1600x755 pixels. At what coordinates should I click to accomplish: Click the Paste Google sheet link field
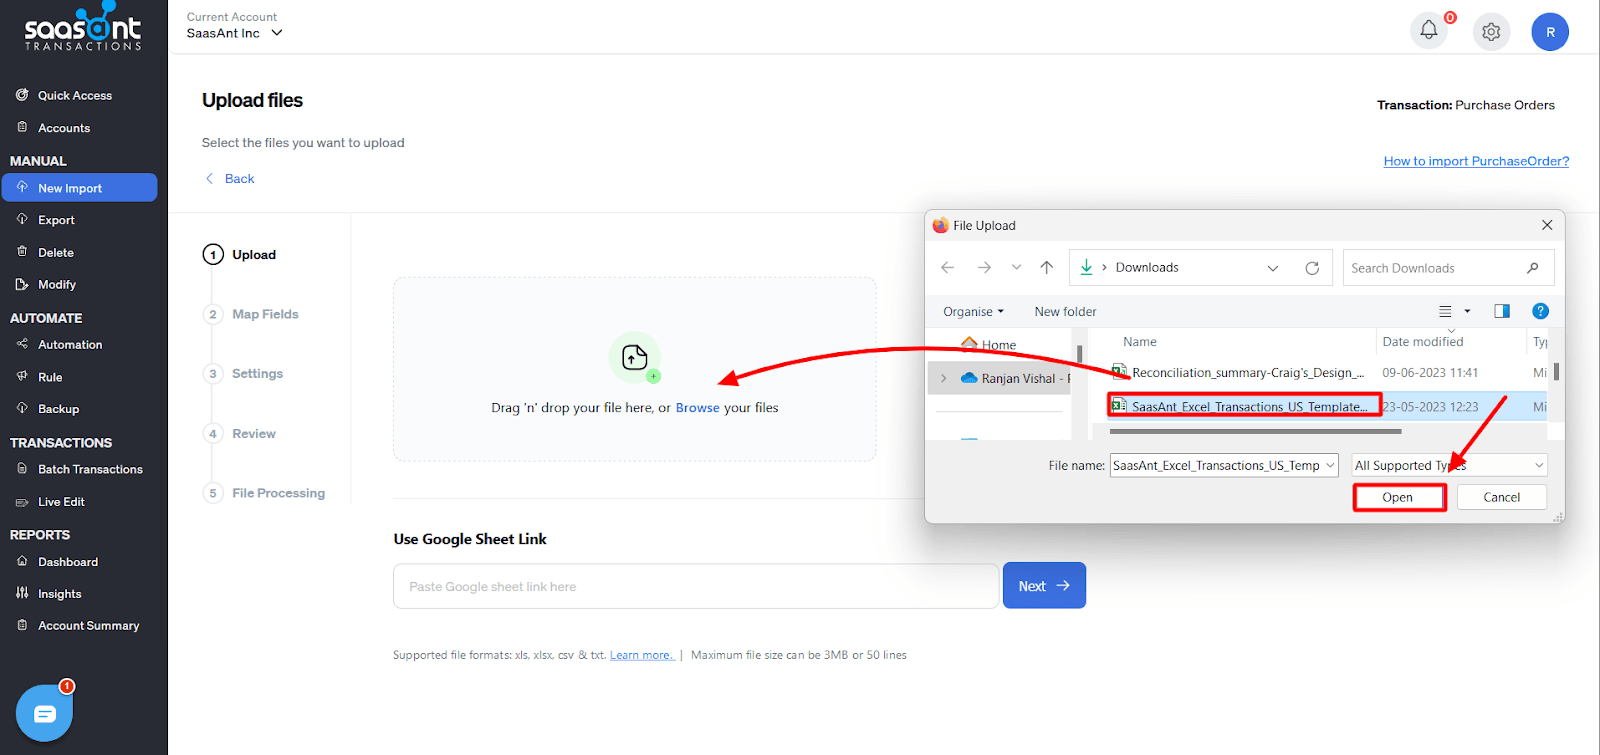[x=696, y=586]
